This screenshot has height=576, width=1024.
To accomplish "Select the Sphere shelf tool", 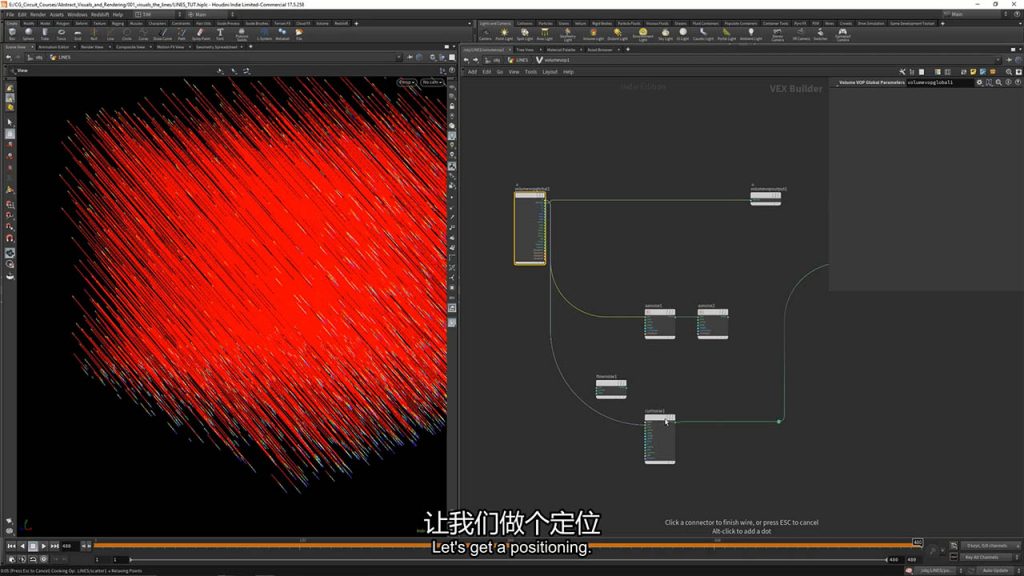I will [28, 33].
